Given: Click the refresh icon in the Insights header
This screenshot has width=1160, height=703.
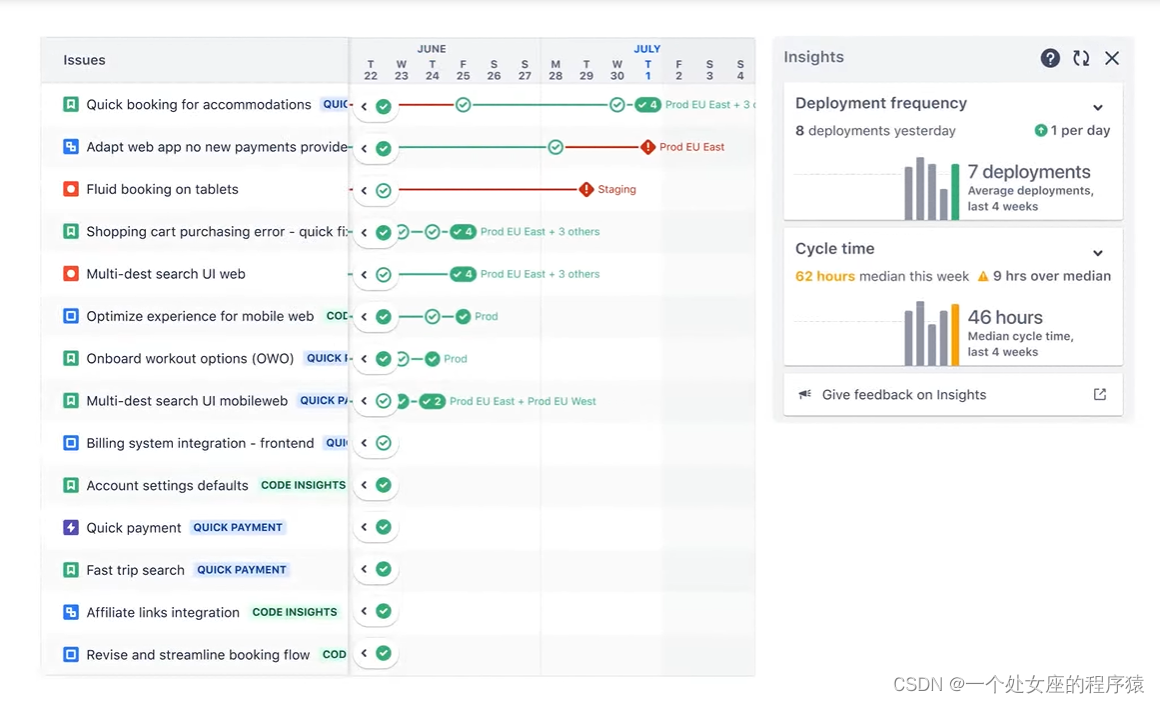Looking at the screenshot, I should coord(1081,58).
